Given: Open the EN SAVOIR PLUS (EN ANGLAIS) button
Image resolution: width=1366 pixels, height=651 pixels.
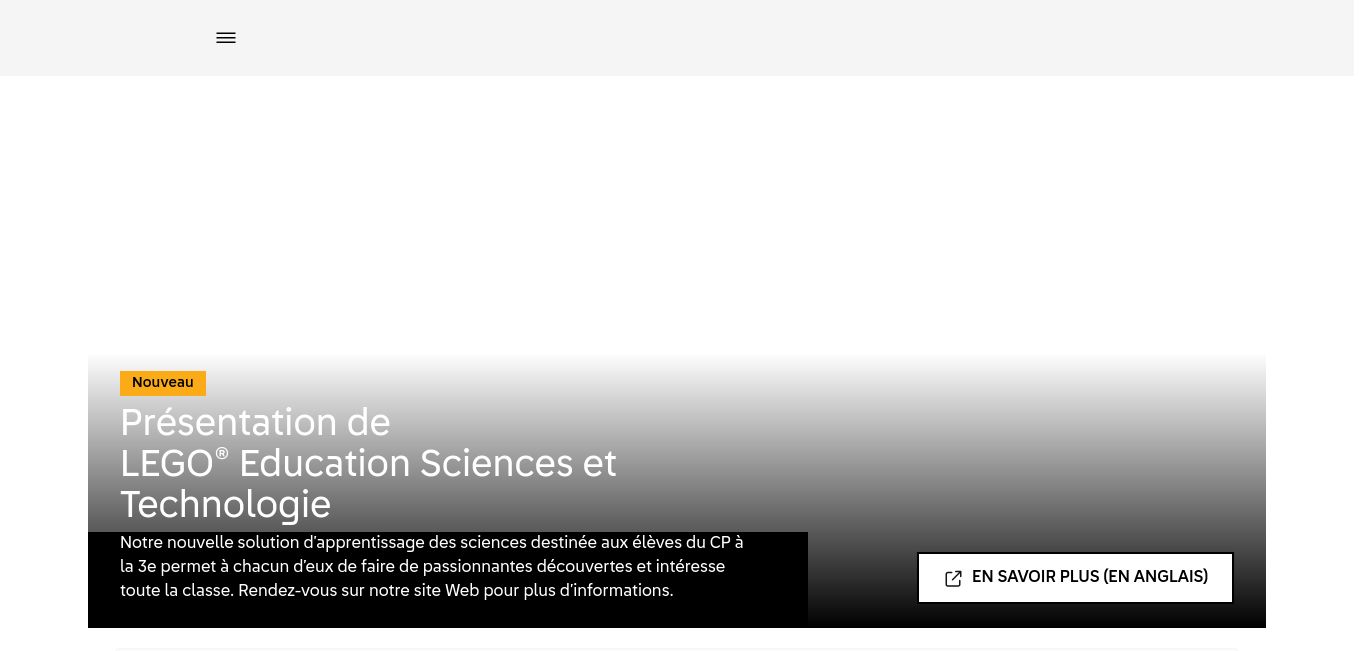Looking at the screenshot, I should click(x=1075, y=578).
